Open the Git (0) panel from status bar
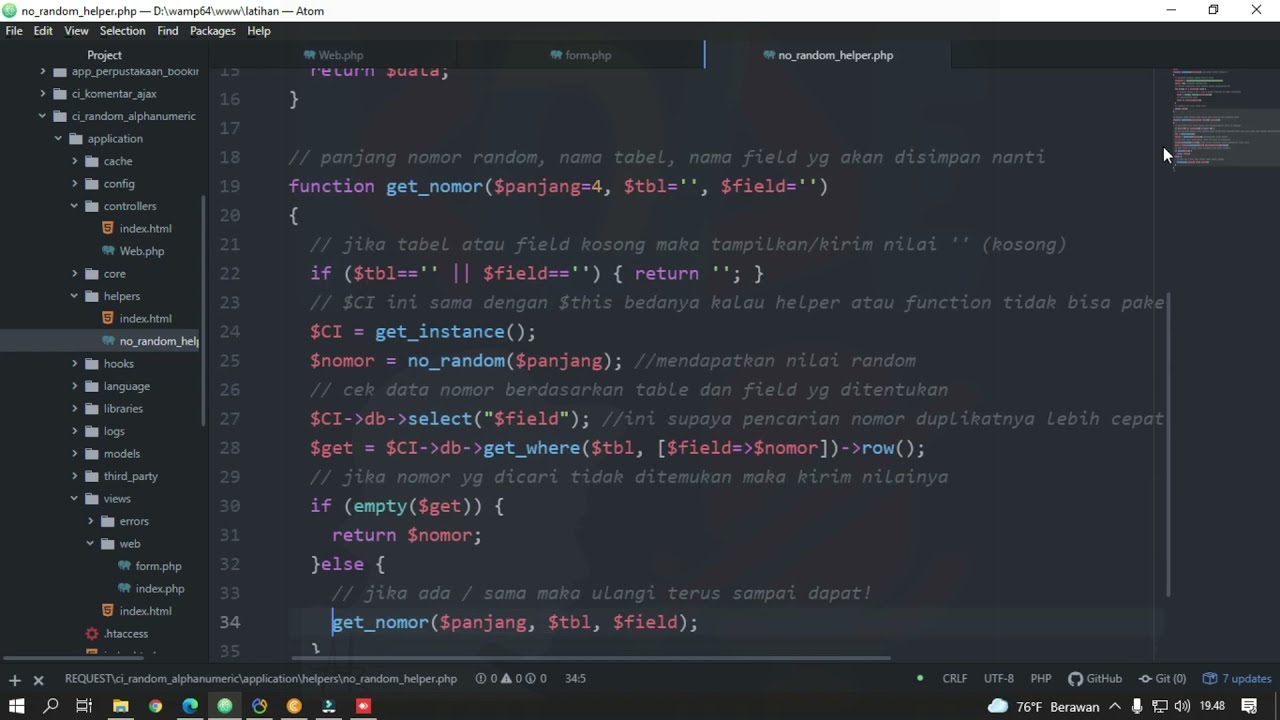This screenshot has height=720, width=1280. (x=1161, y=678)
